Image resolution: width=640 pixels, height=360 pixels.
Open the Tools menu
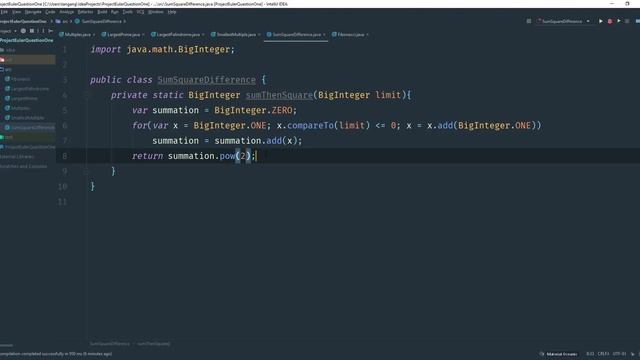[127, 12]
